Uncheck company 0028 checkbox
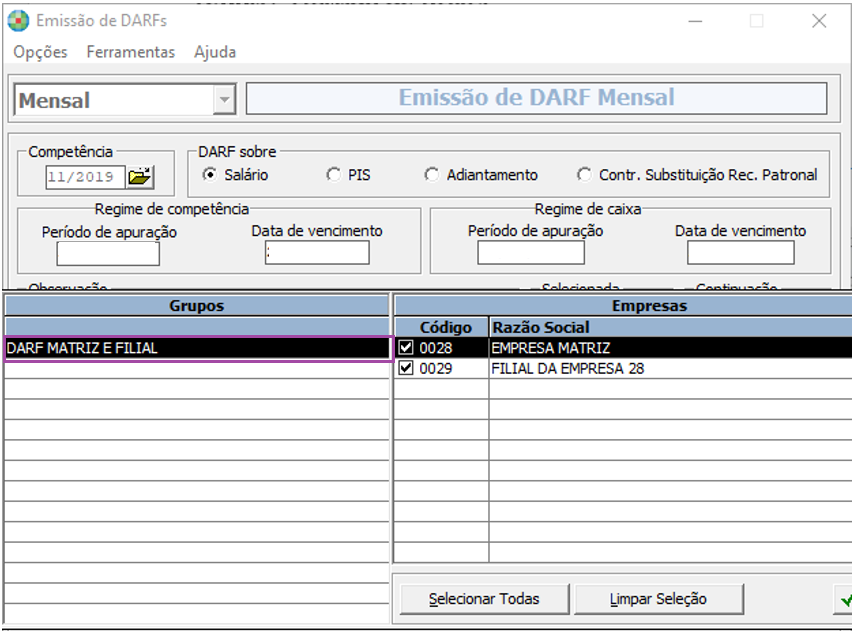This screenshot has width=852, height=631. point(406,347)
